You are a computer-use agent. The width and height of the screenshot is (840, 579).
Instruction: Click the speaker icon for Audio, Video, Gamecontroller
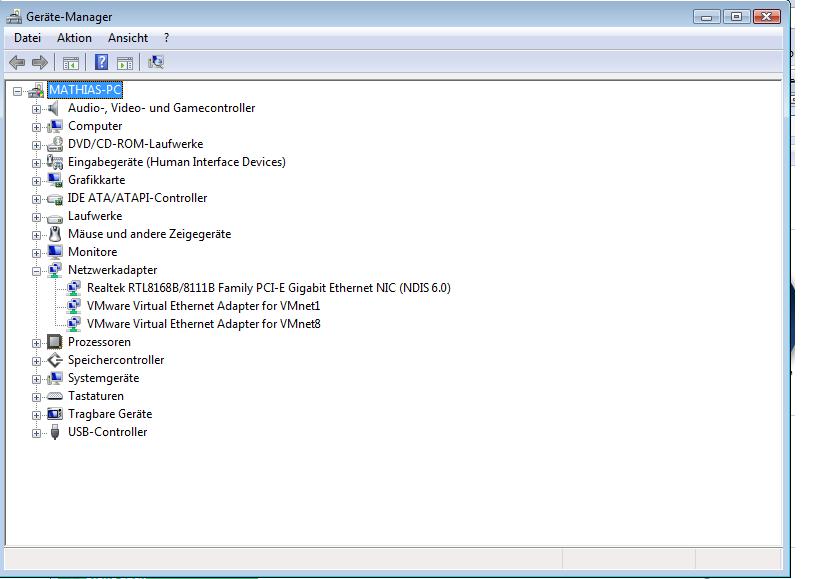54,108
